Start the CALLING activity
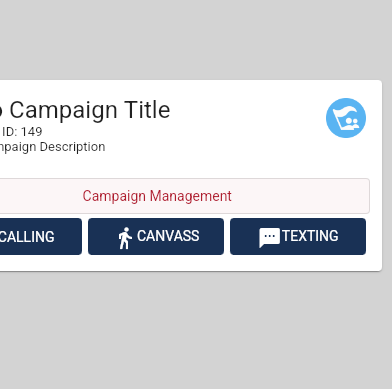 (41, 236)
